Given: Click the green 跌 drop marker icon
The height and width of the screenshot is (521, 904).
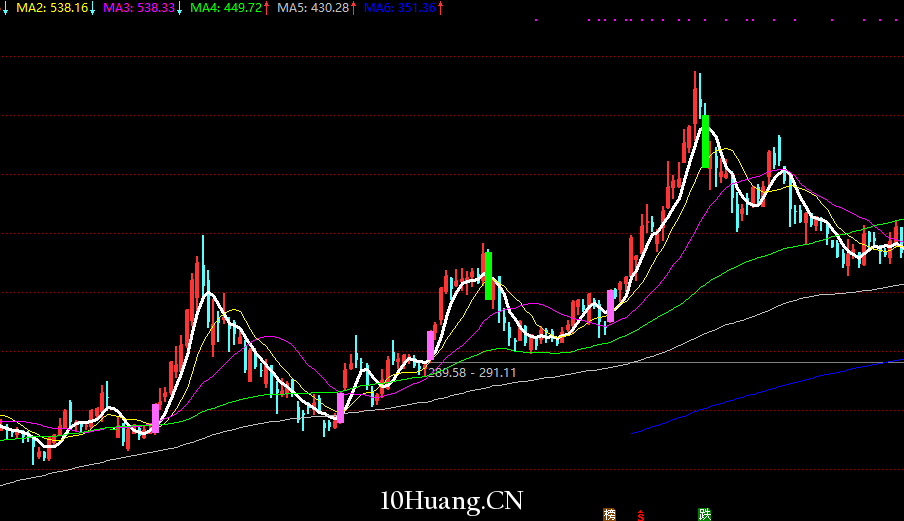Looking at the screenshot, I should pos(704,515).
